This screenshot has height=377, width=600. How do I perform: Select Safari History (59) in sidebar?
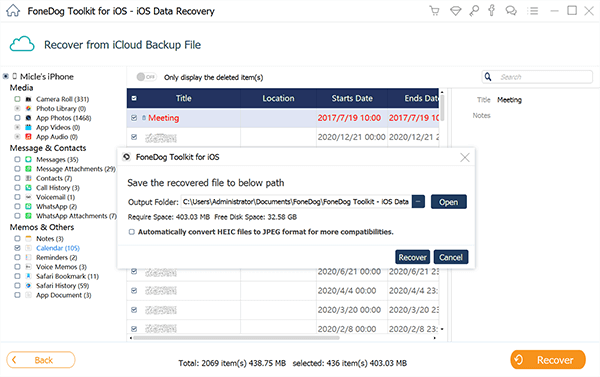point(62,286)
